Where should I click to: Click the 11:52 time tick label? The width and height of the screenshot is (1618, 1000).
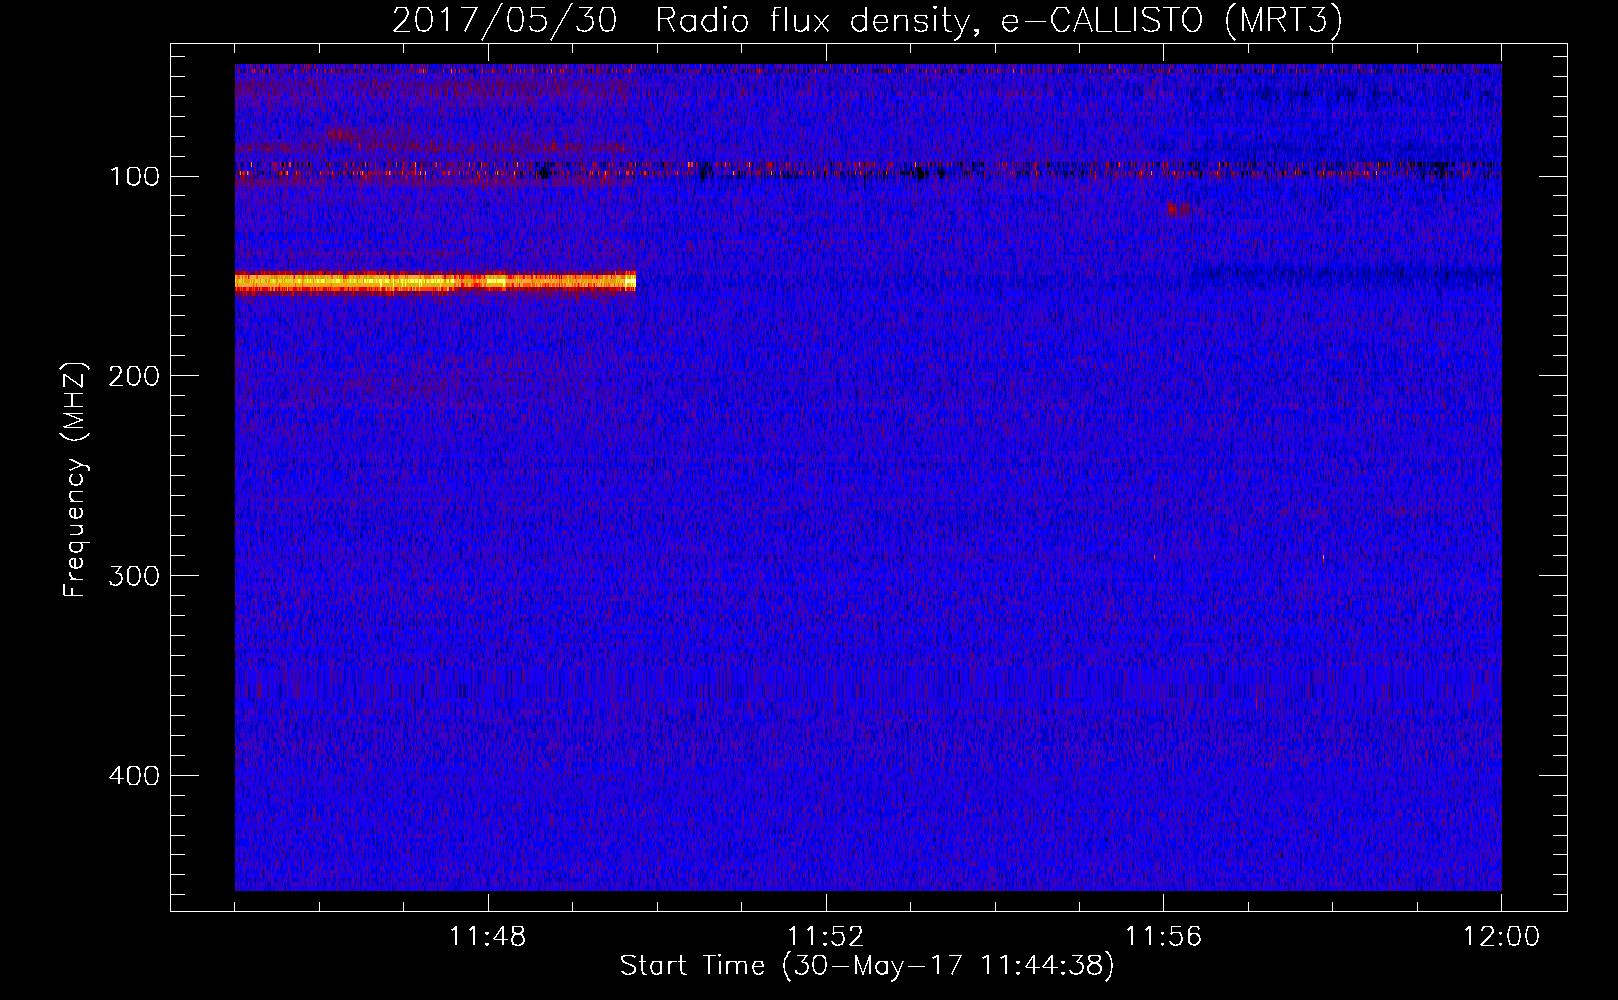click(x=825, y=937)
